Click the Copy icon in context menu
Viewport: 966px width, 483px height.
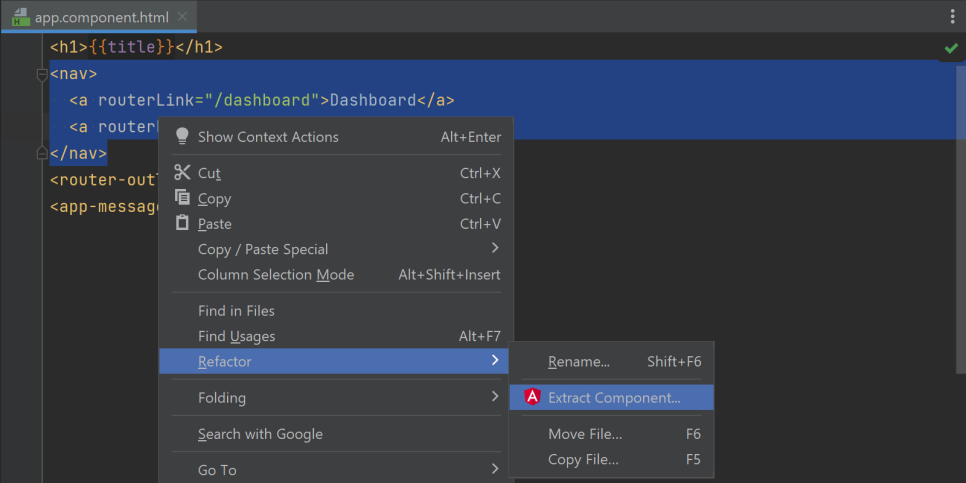tap(182, 198)
